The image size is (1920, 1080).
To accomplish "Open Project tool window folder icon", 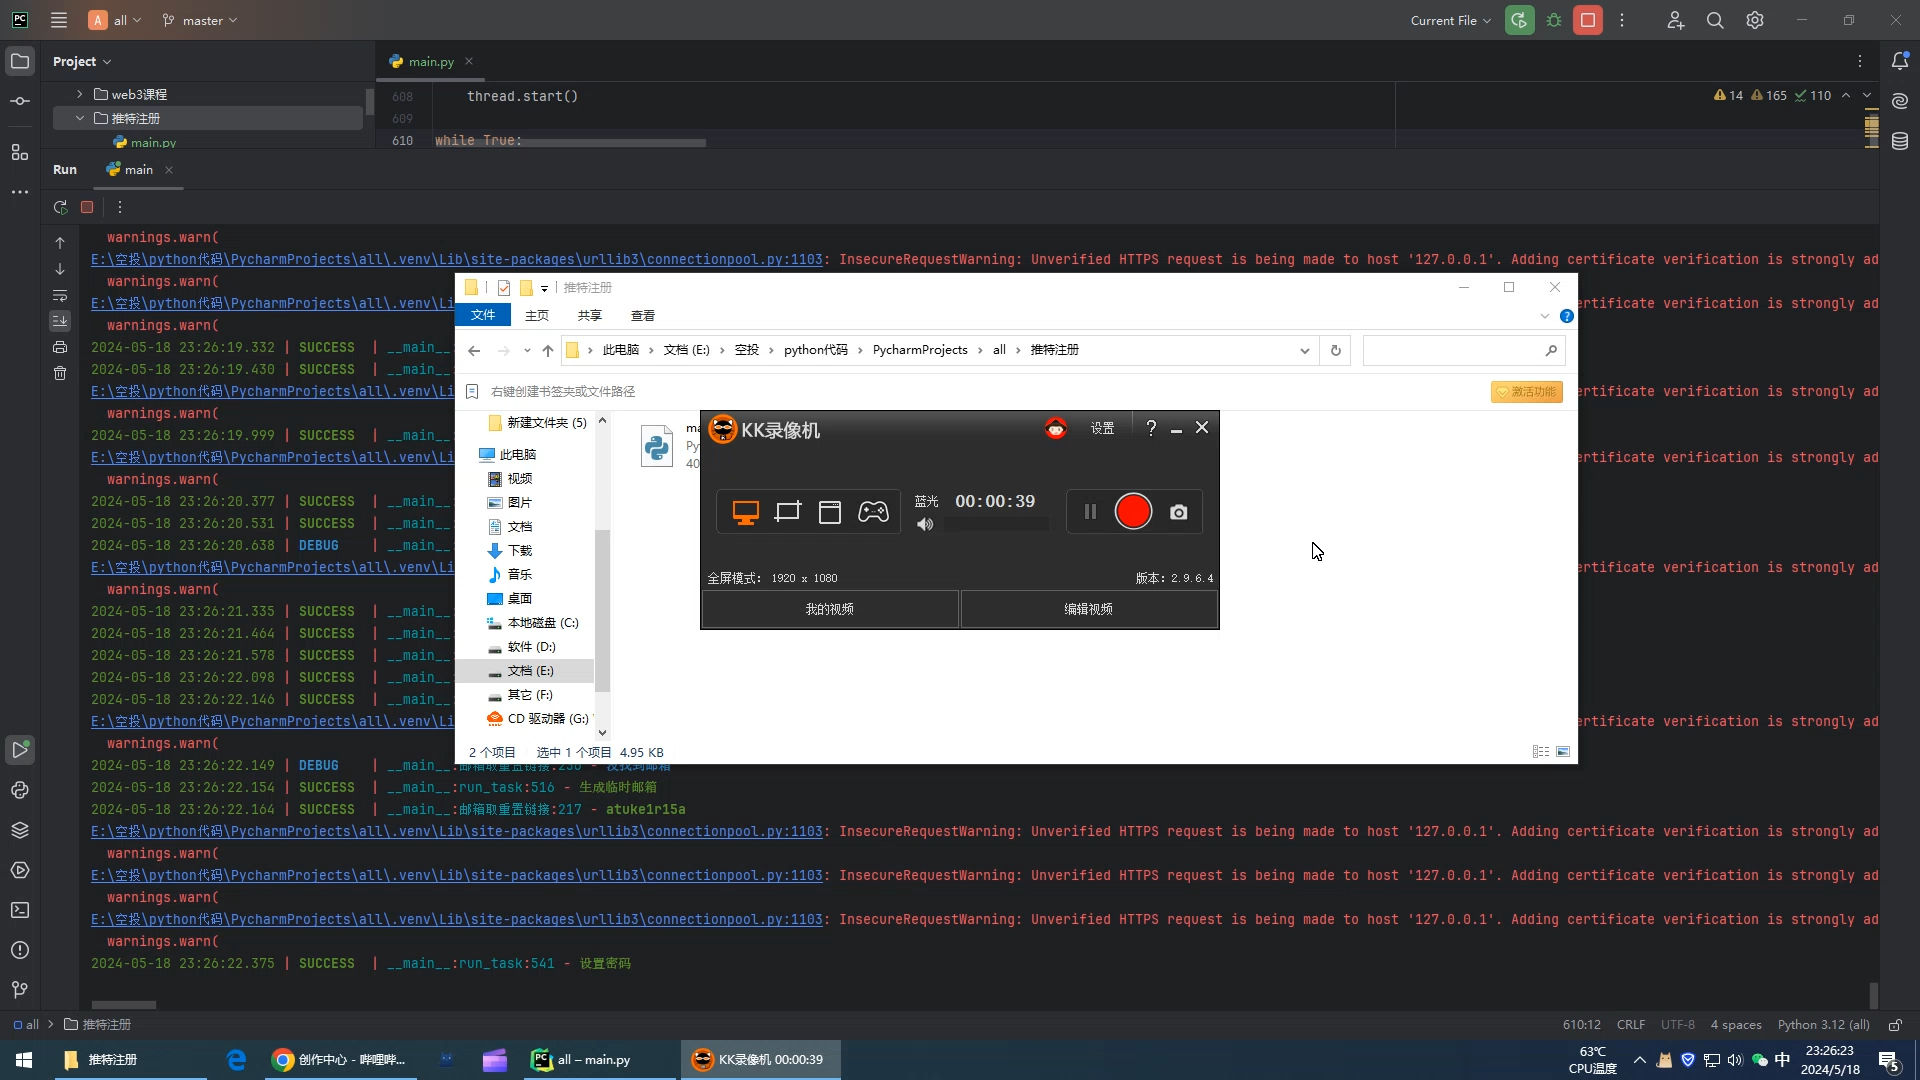I will pyautogui.click(x=20, y=61).
